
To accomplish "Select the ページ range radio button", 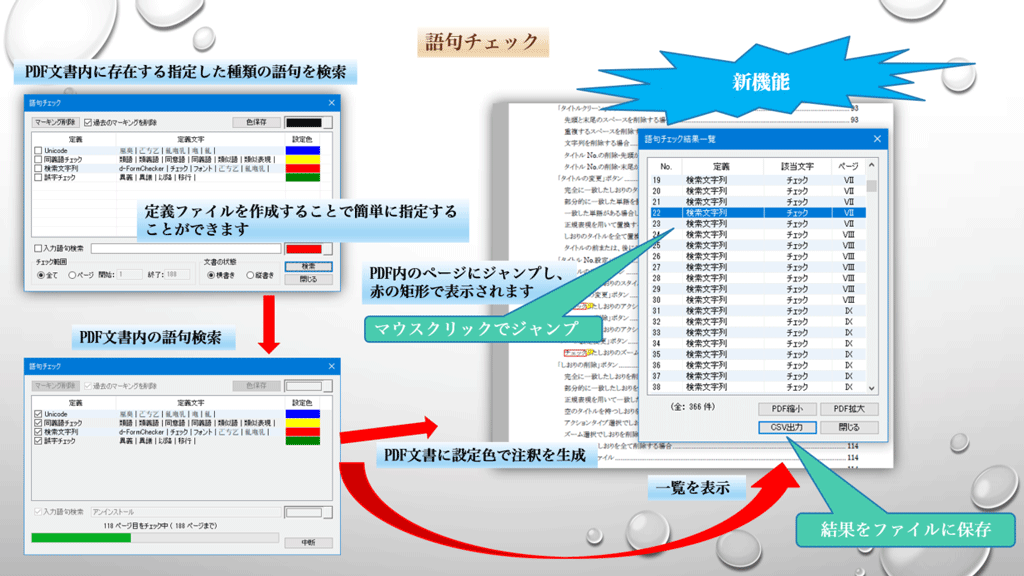I will [x=73, y=274].
